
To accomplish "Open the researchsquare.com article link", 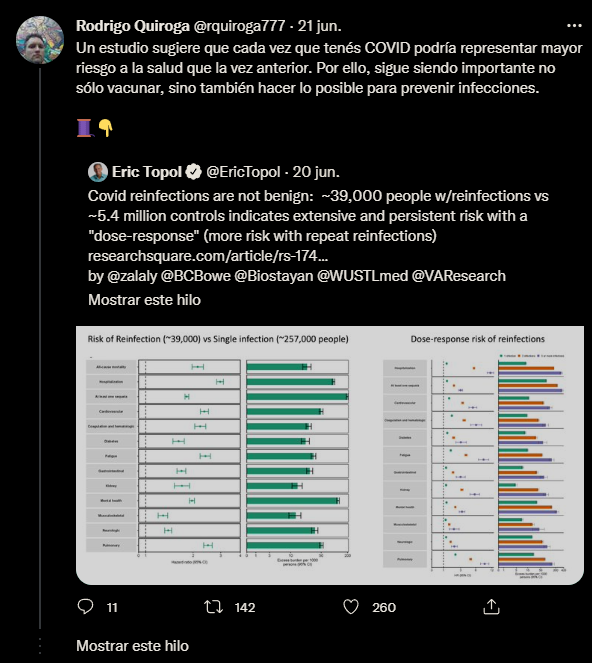I will pyautogui.click(x=208, y=256).
